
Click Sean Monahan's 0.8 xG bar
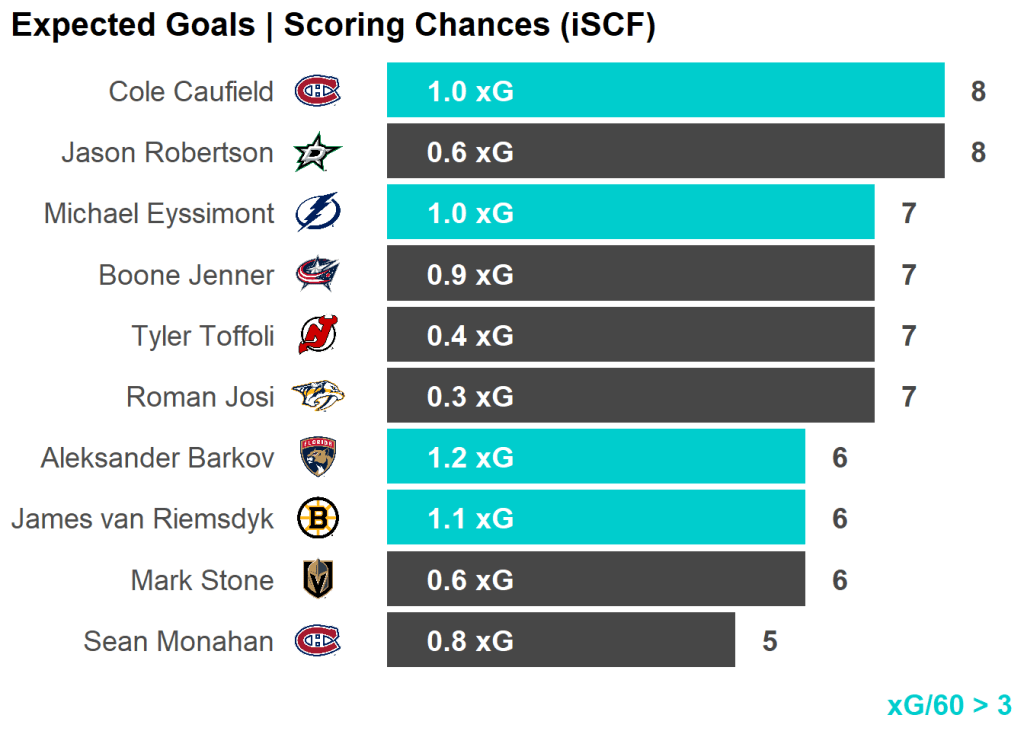(x=560, y=640)
